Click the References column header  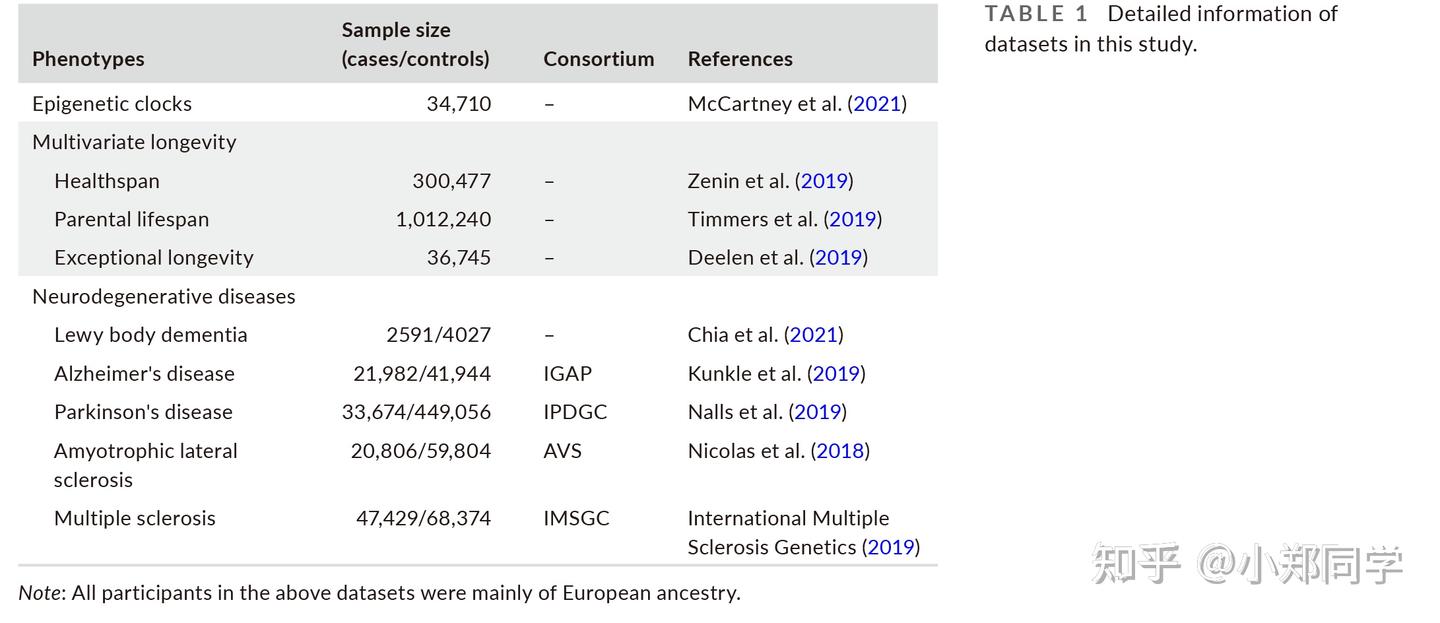click(740, 59)
